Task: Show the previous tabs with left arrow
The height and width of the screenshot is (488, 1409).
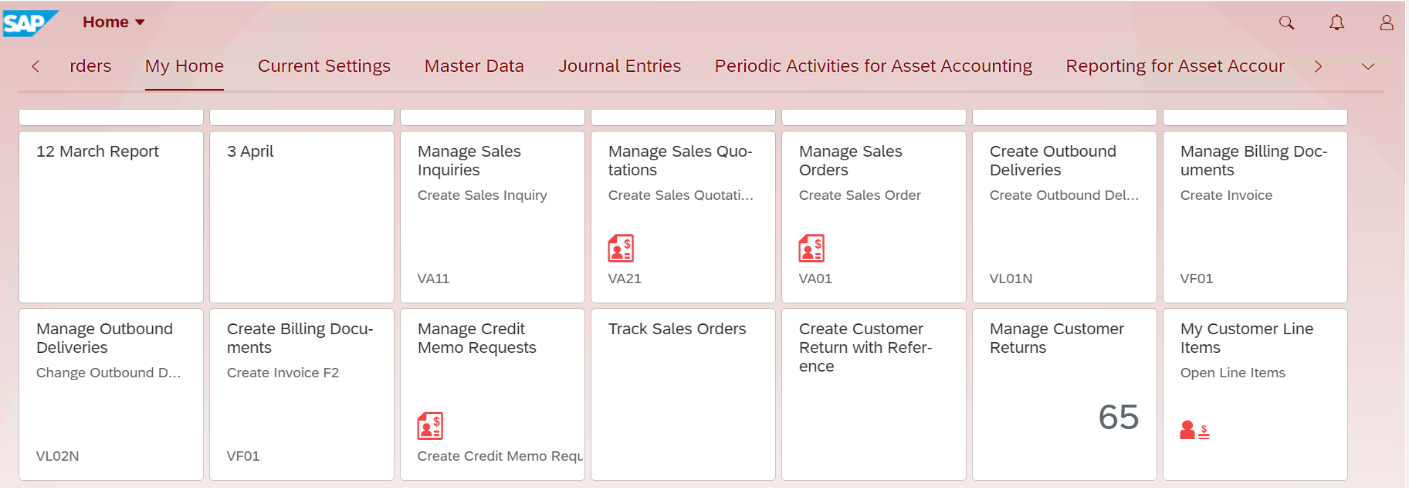Action: coord(36,66)
